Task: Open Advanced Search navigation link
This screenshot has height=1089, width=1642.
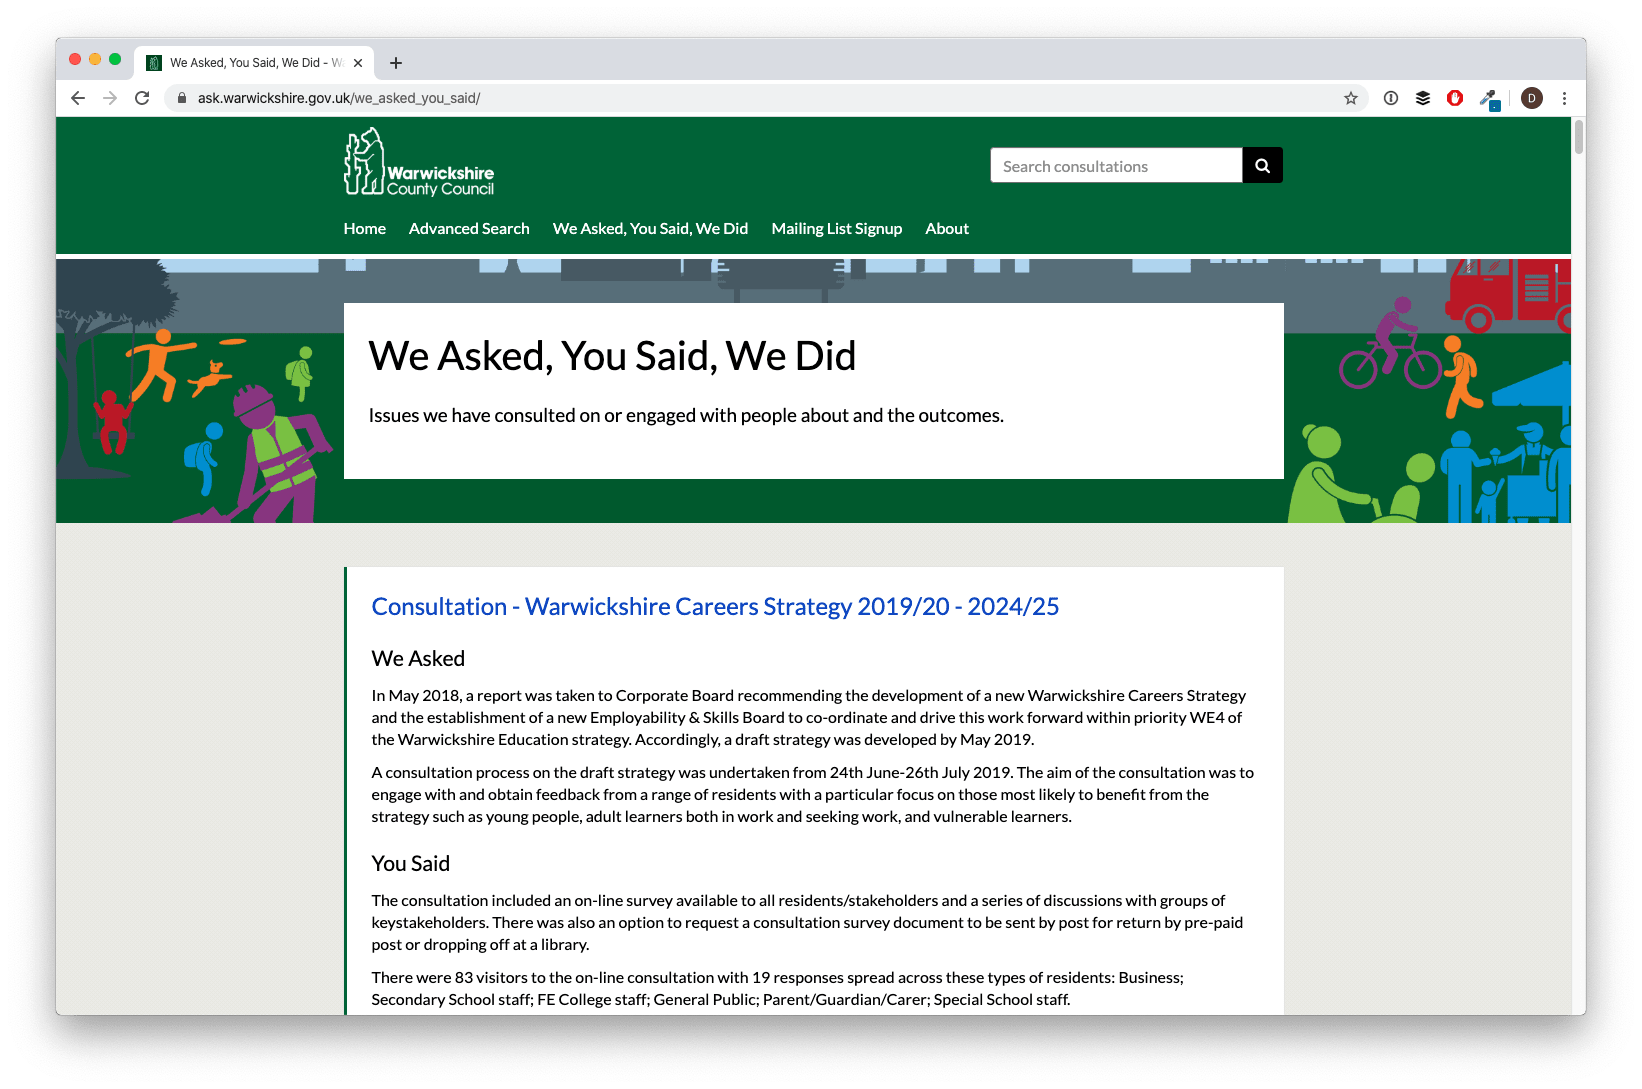Action: point(469,229)
